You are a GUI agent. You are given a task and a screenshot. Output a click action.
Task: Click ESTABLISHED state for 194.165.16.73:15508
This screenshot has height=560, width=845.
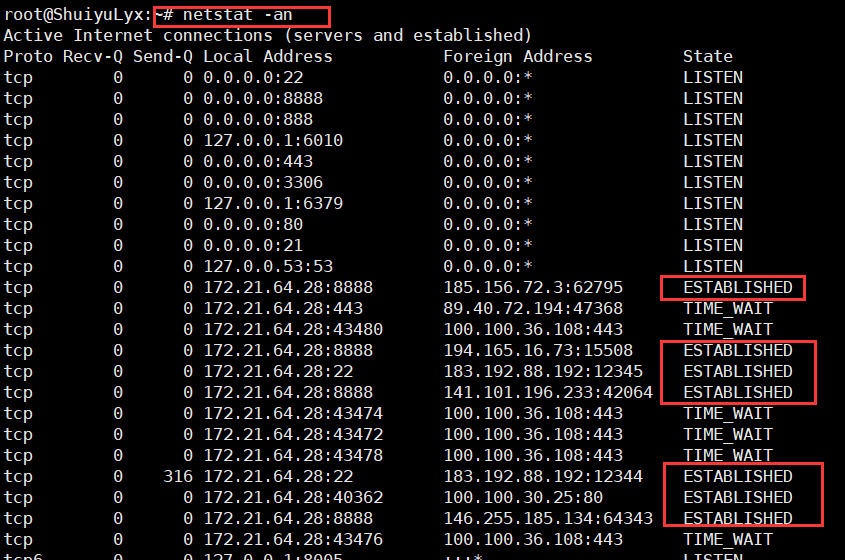click(738, 351)
